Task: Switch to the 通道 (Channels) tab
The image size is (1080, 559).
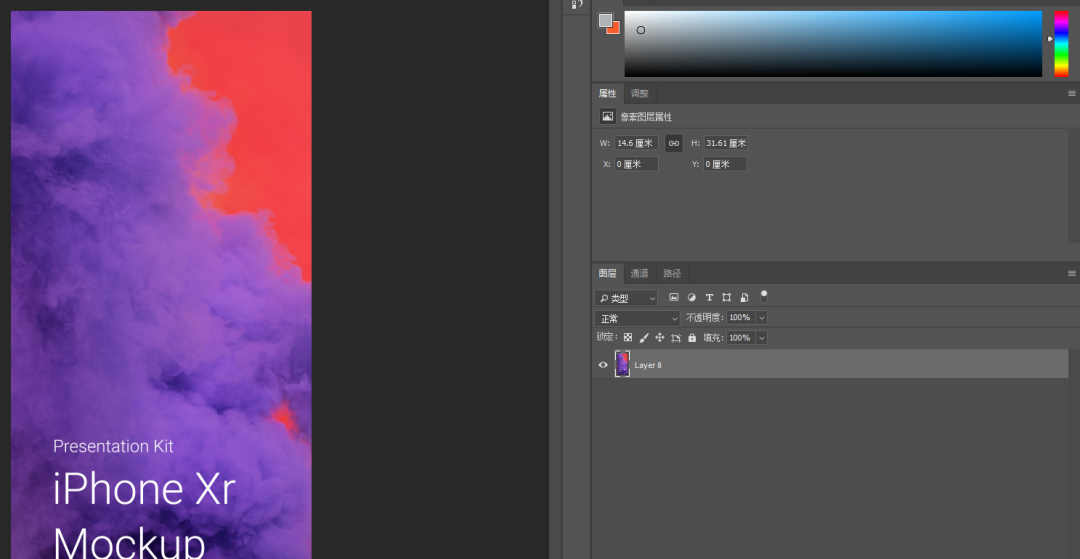Action: 640,273
